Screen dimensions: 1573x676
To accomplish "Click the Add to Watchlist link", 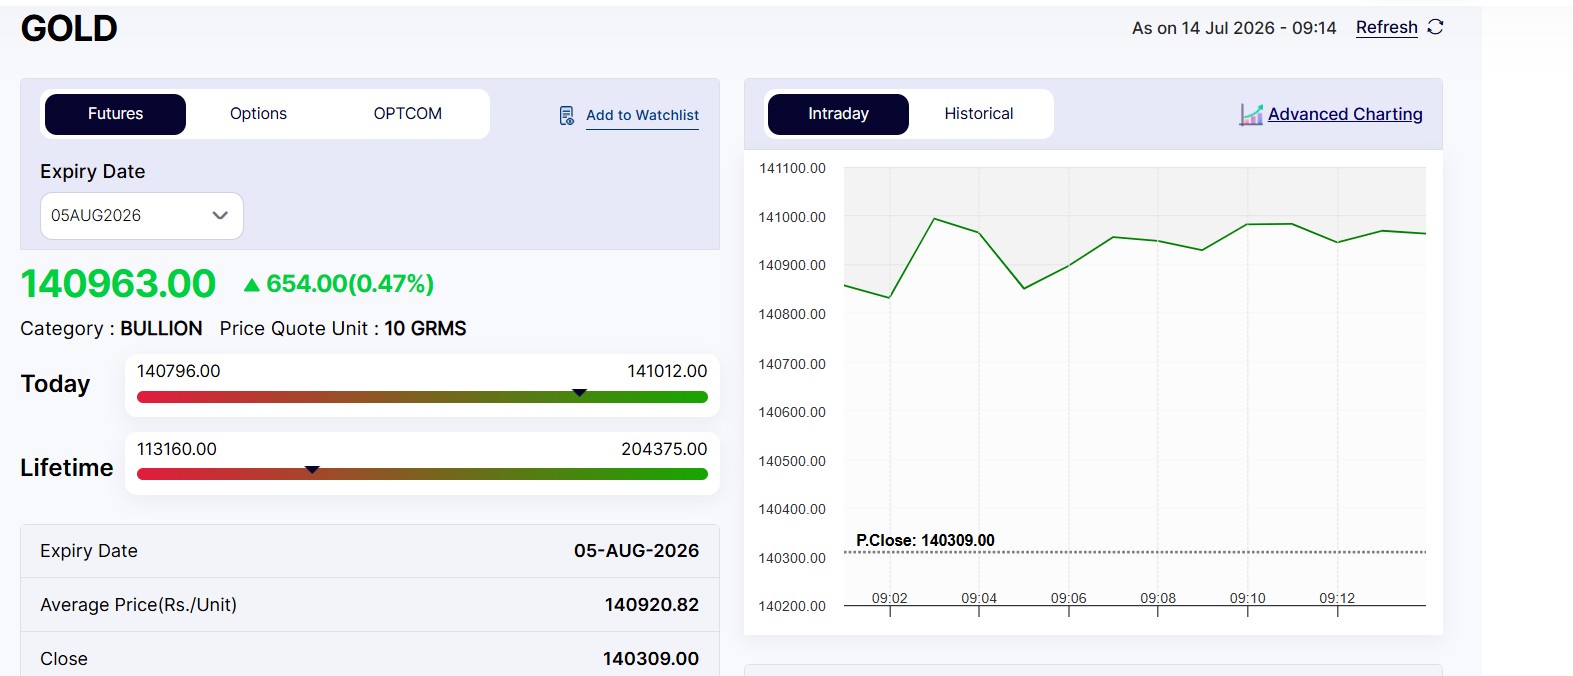I will 642,116.
